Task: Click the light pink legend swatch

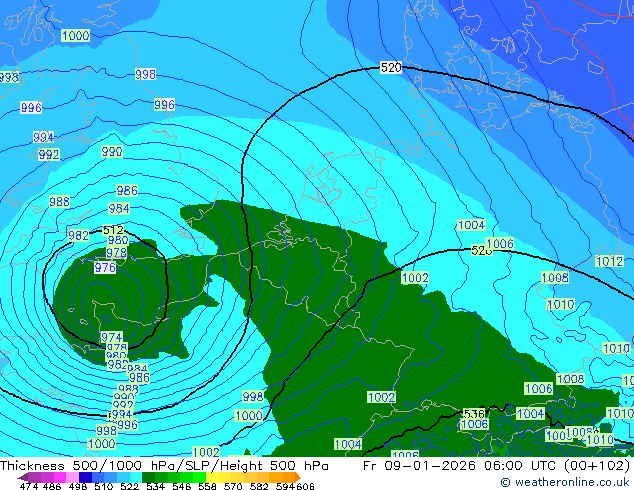Action: pyautogui.click(x=72, y=477)
